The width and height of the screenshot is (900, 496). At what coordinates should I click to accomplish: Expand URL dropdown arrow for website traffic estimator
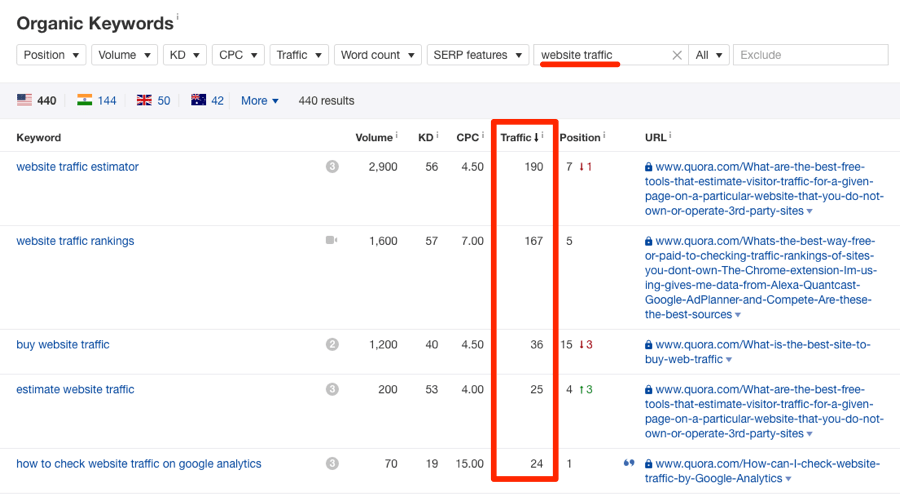tap(810, 211)
